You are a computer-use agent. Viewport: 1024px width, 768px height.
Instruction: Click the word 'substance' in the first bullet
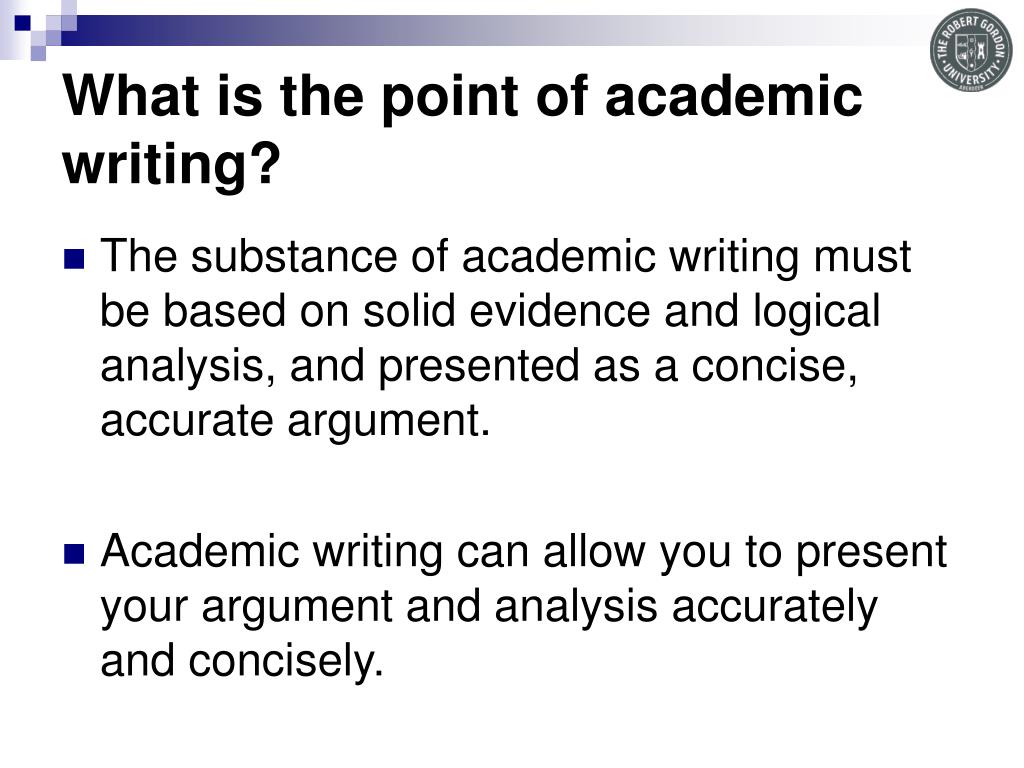pyautogui.click(x=294, y=255)
